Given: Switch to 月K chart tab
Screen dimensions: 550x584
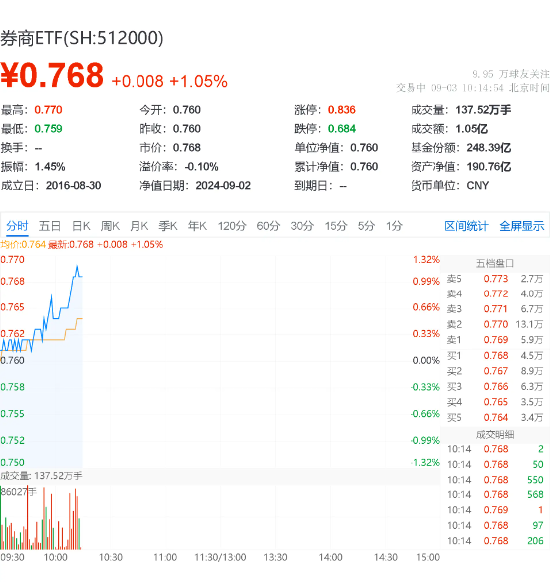Looking at the screenshot, I should point(139,226).
